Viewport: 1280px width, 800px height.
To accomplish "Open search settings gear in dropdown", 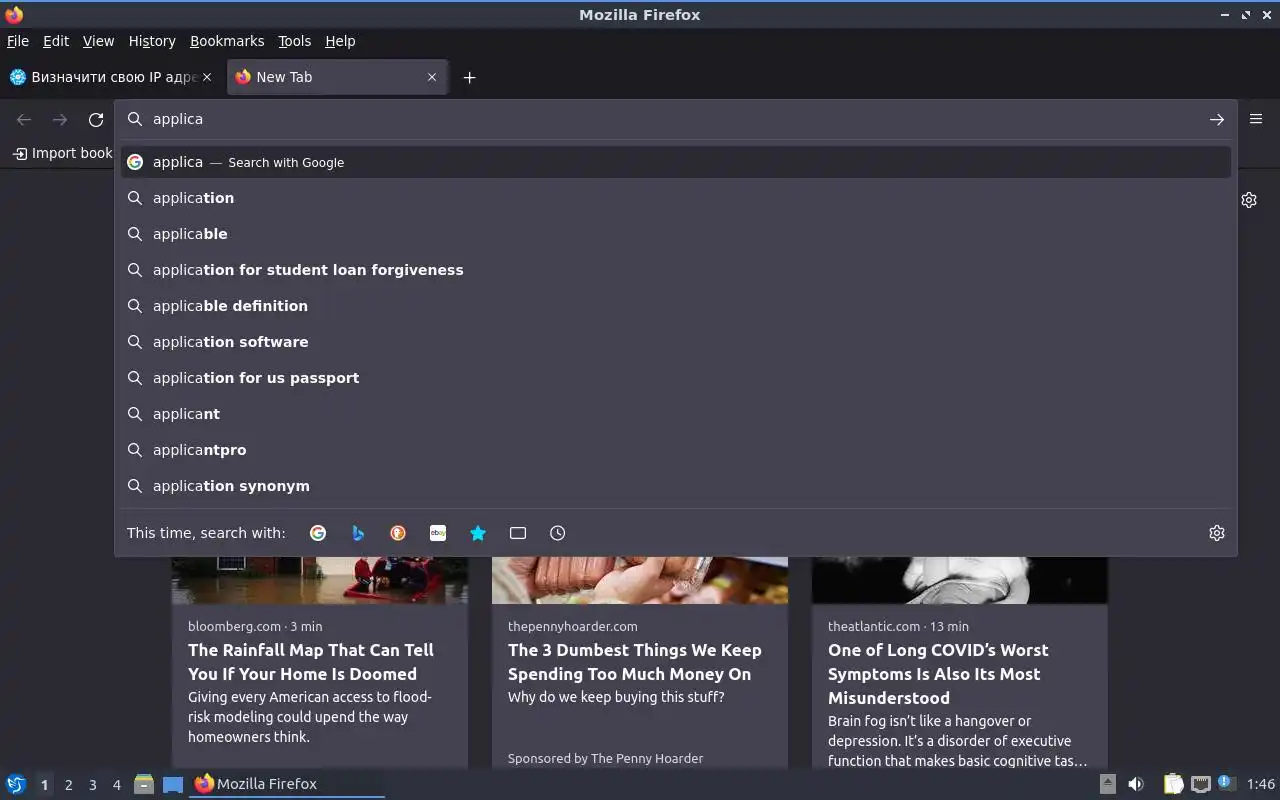I will [x=1217, y=533].
